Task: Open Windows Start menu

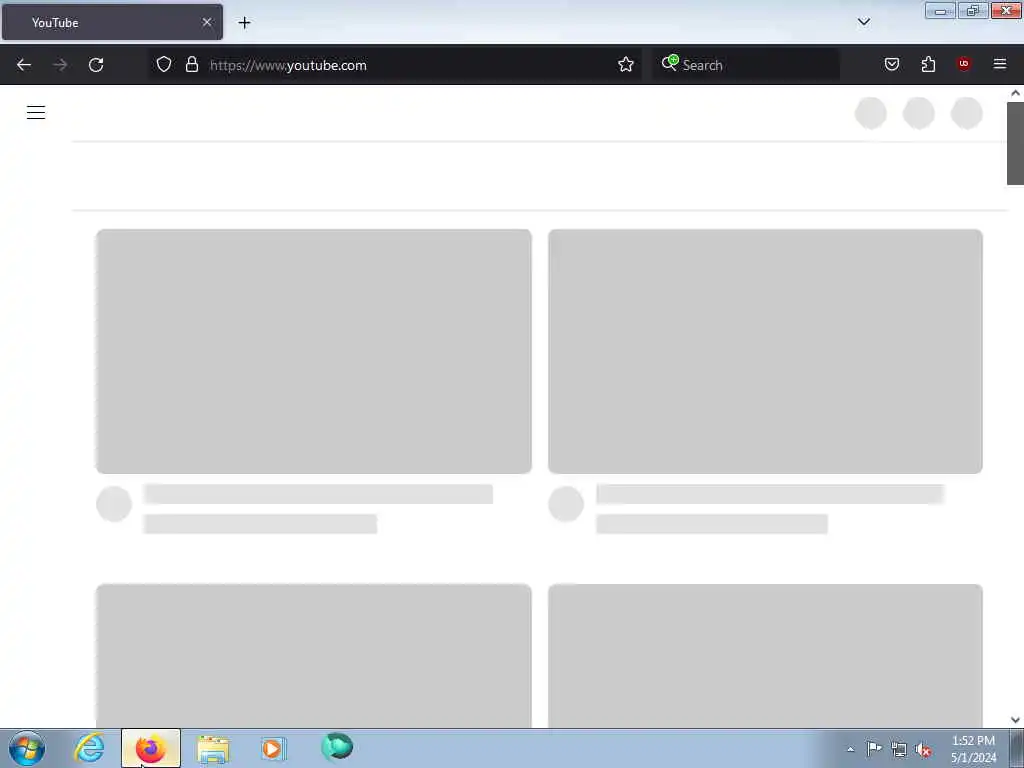Action: 27,748
